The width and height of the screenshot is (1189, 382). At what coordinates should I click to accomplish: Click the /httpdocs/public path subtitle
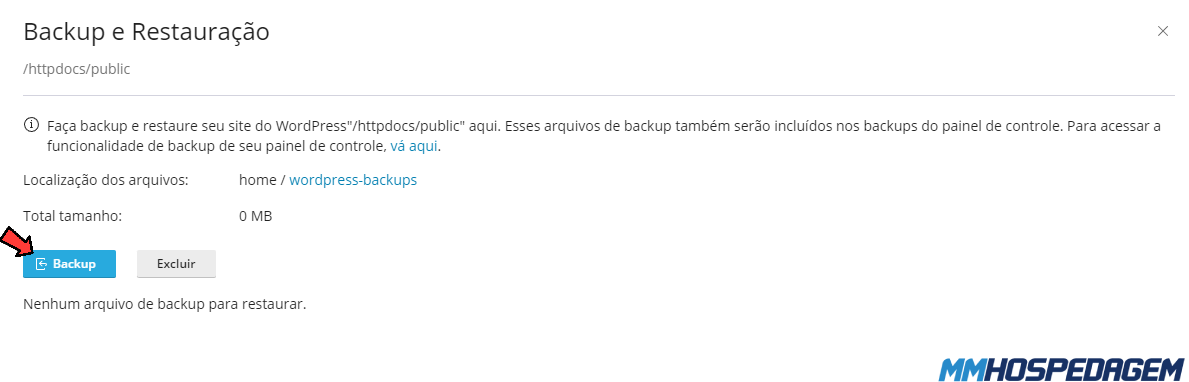[x=77, y=69]
